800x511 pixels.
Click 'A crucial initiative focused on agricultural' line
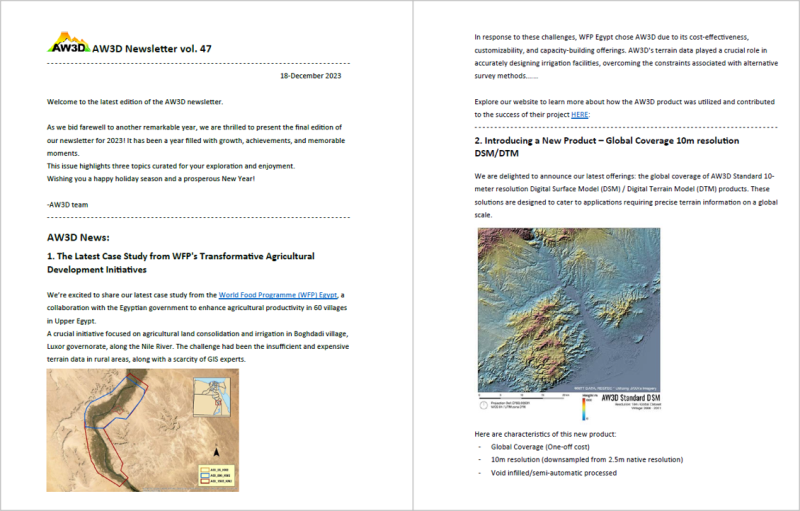click(197, 334)
